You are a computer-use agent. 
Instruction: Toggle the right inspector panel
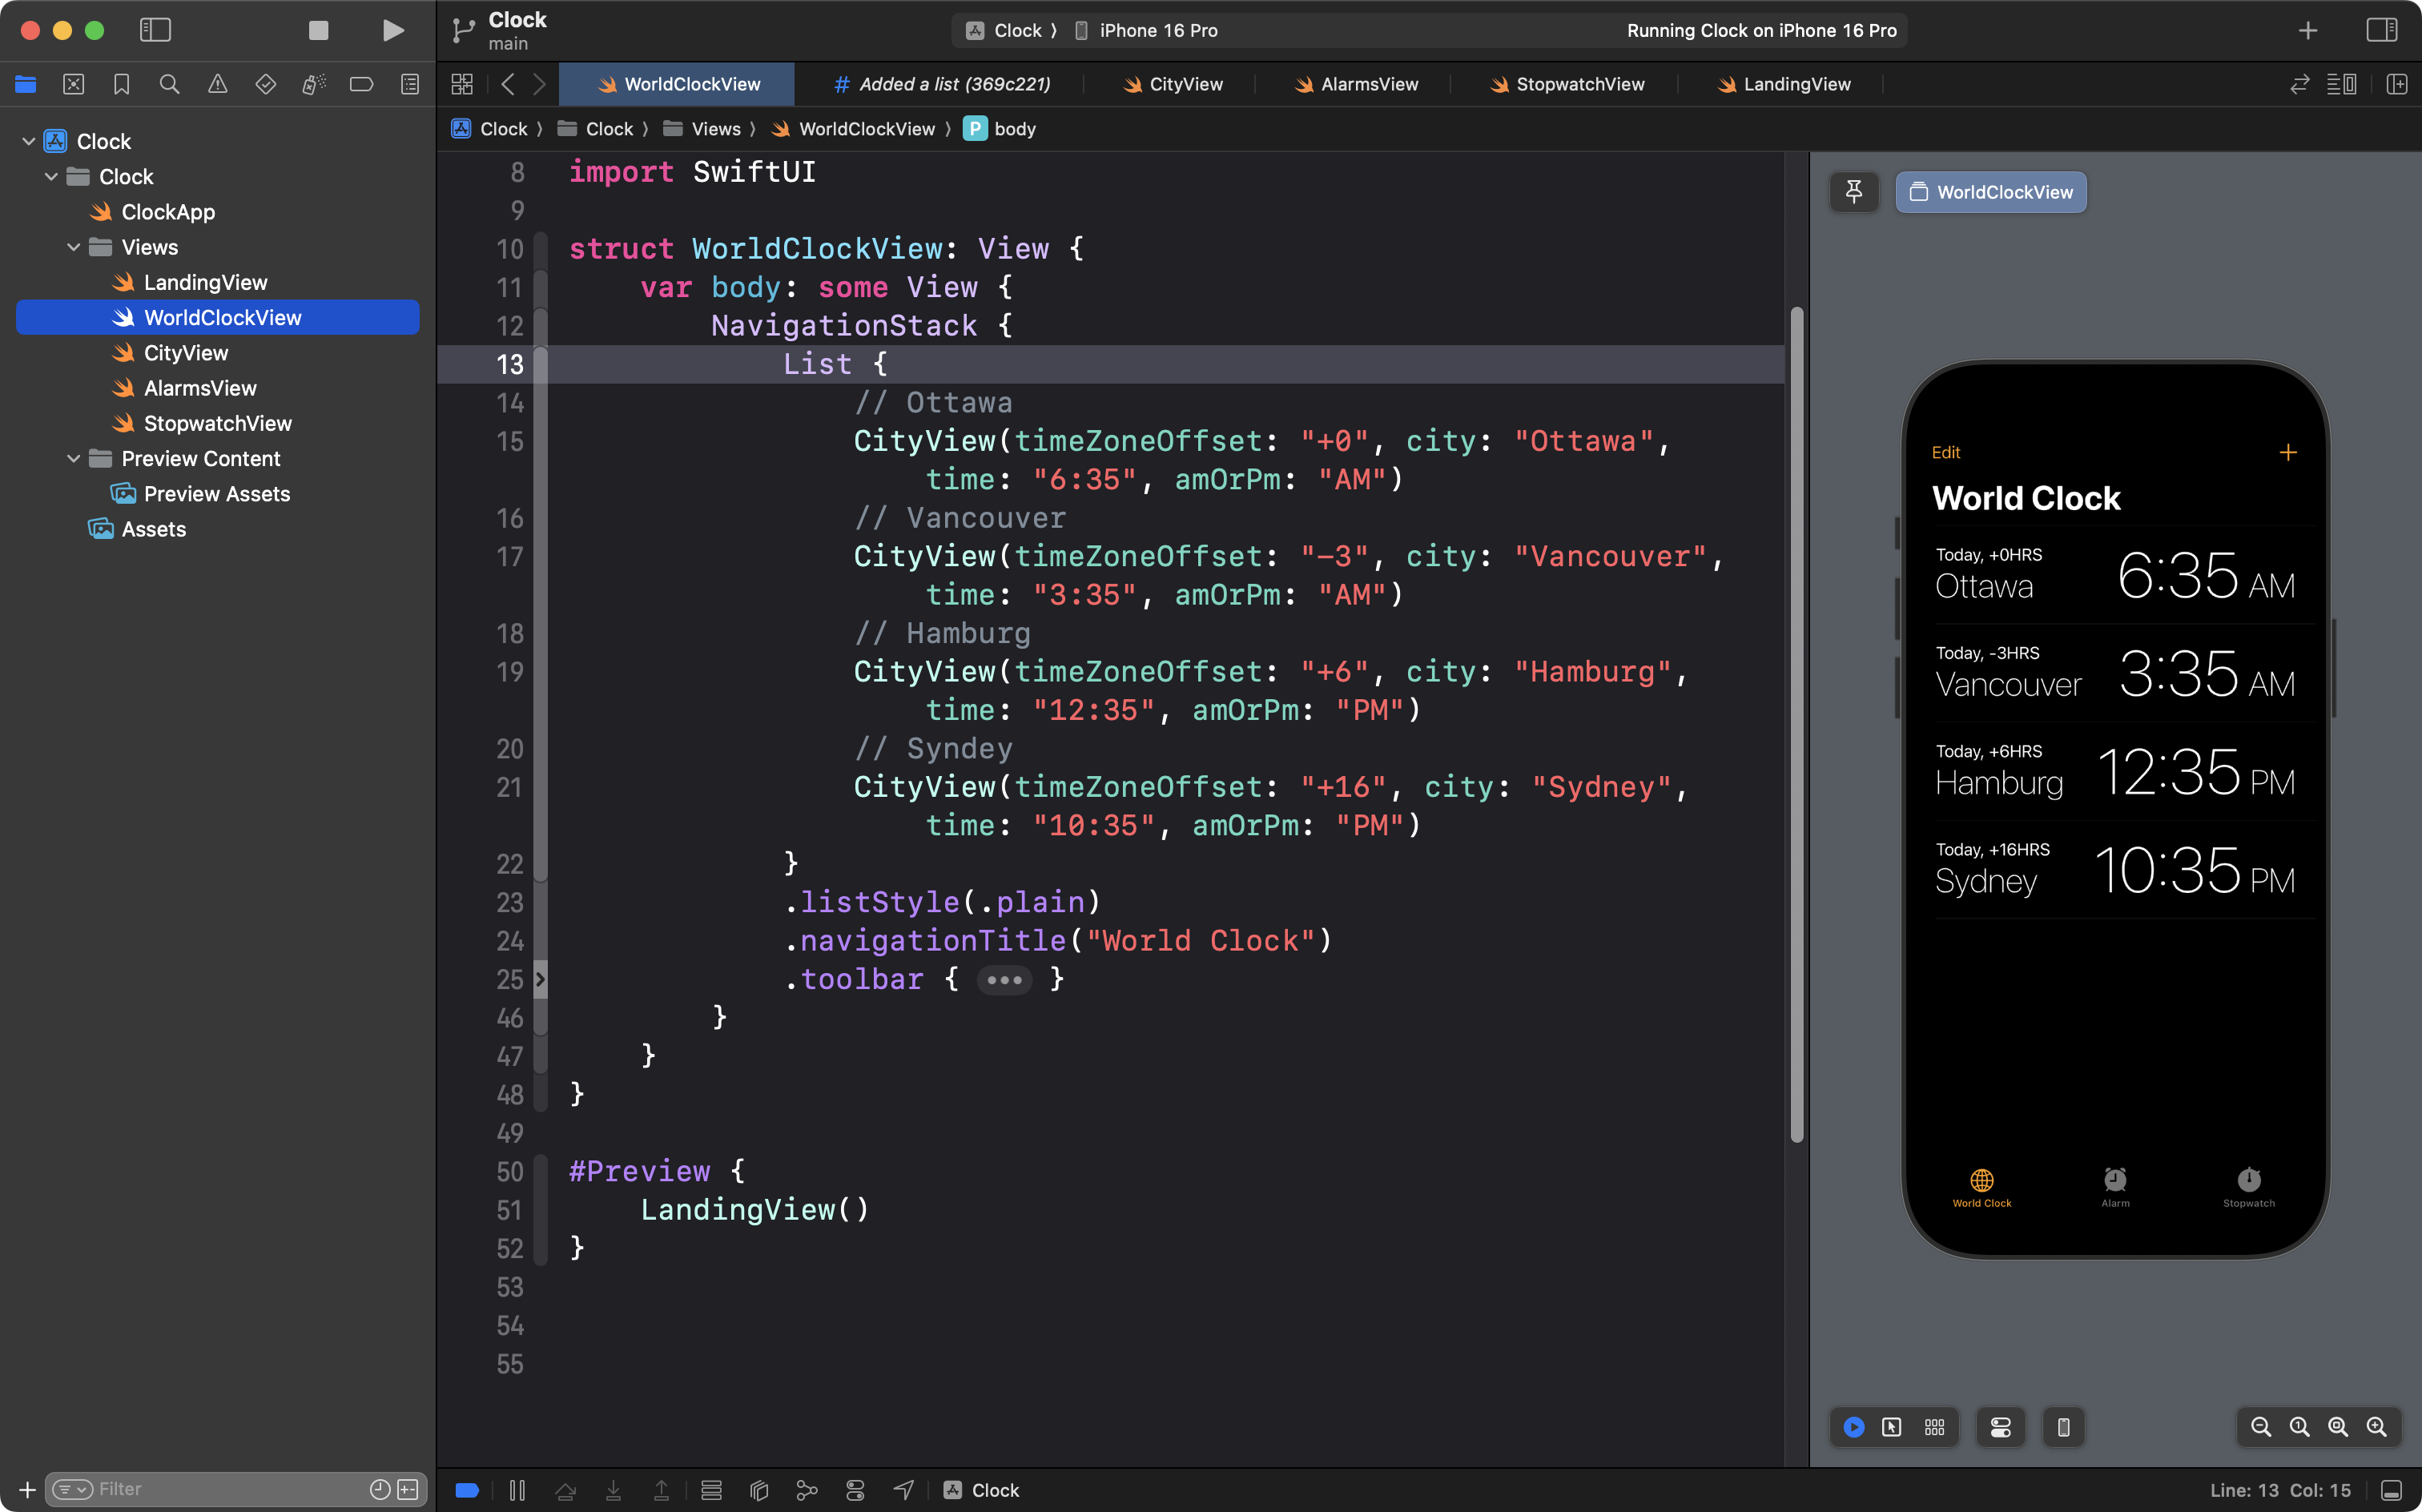pyautogui.click(x=2381, y=30)
